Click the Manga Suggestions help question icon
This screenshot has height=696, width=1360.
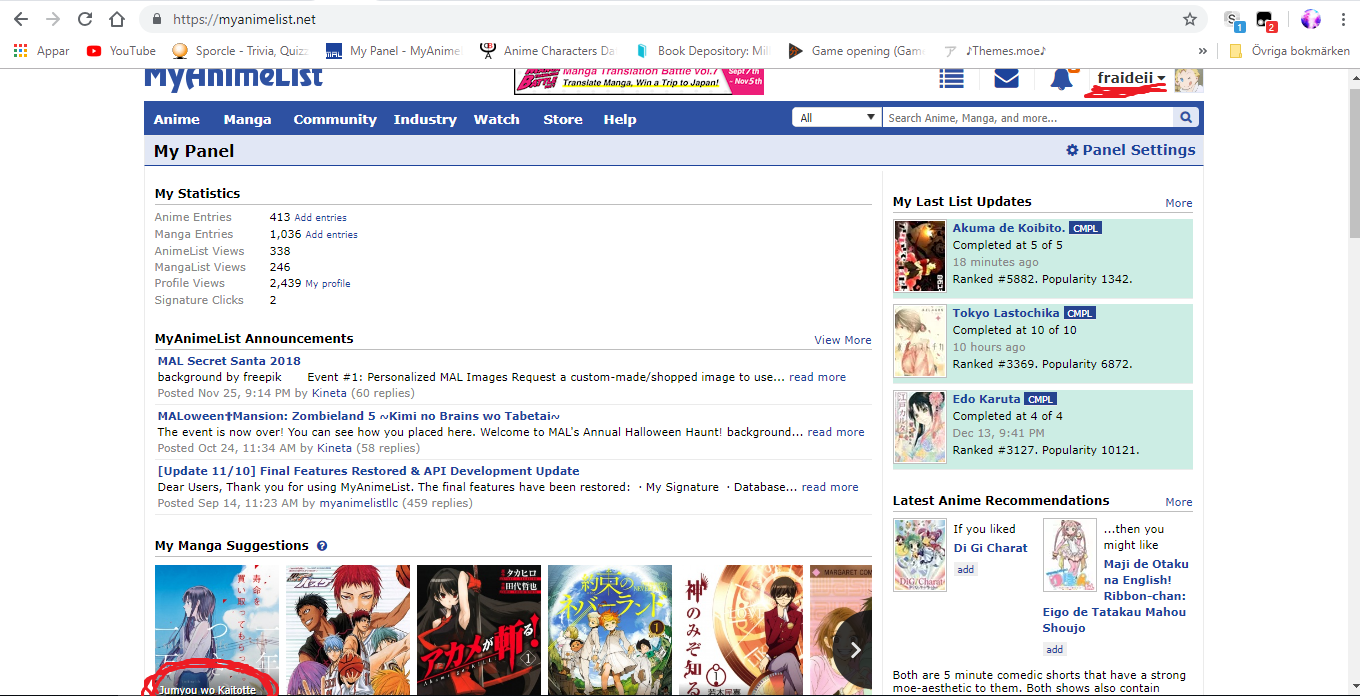pos(322,546)
